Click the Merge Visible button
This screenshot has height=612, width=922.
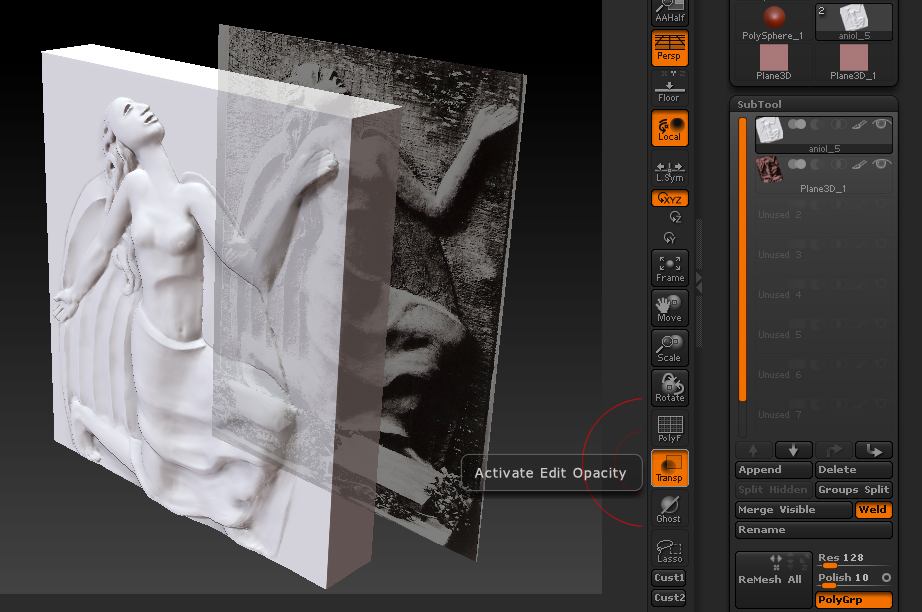pos(793,510)
